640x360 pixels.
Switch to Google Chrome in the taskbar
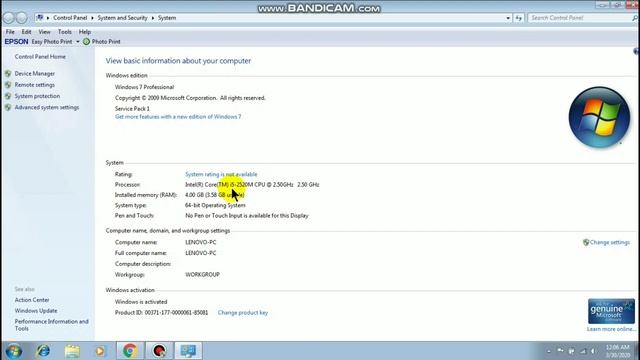130,351
